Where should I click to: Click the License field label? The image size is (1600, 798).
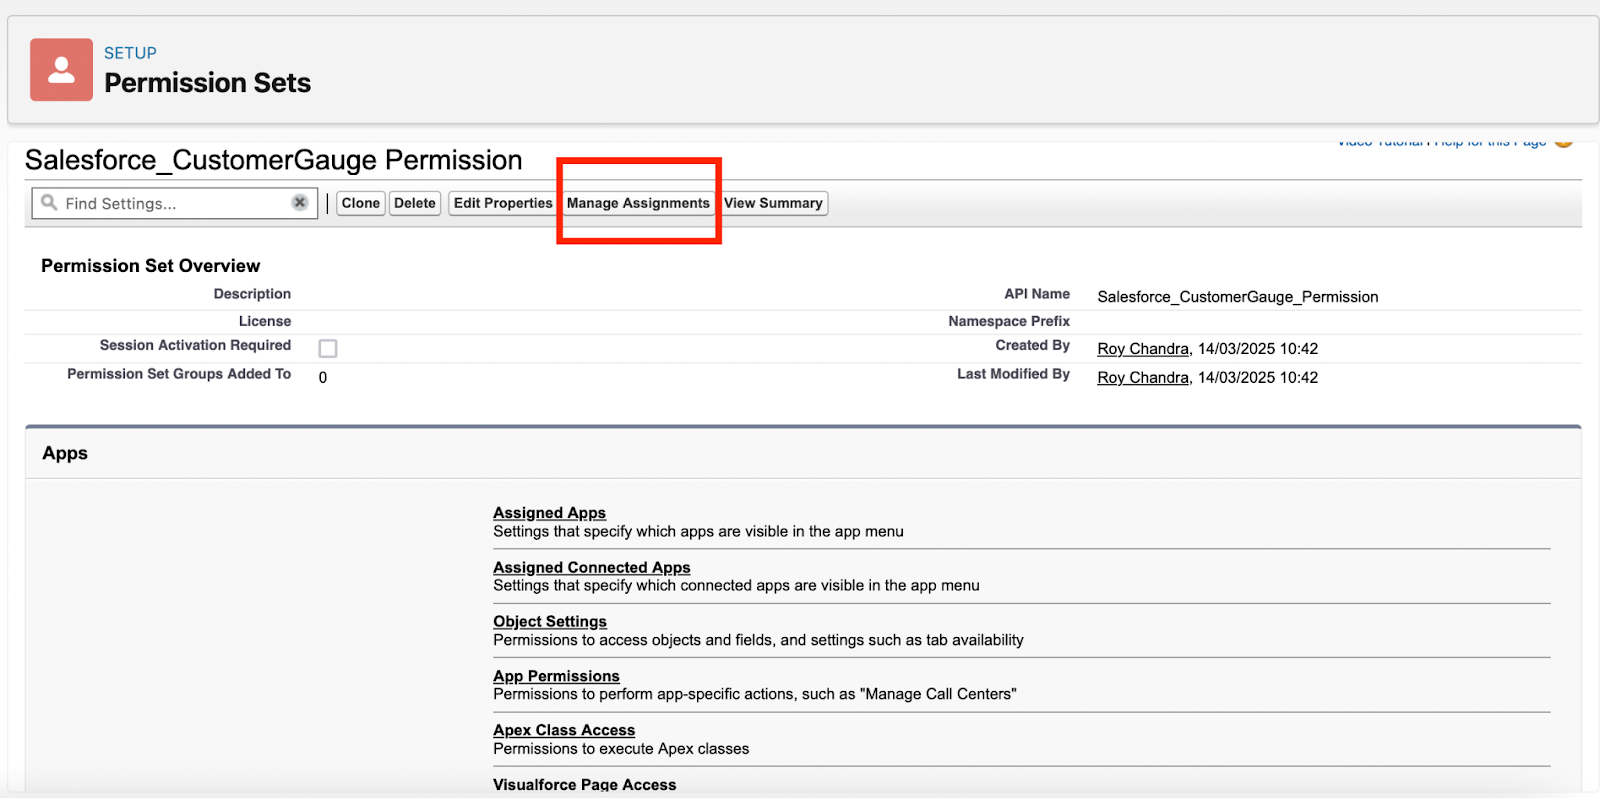265,321
